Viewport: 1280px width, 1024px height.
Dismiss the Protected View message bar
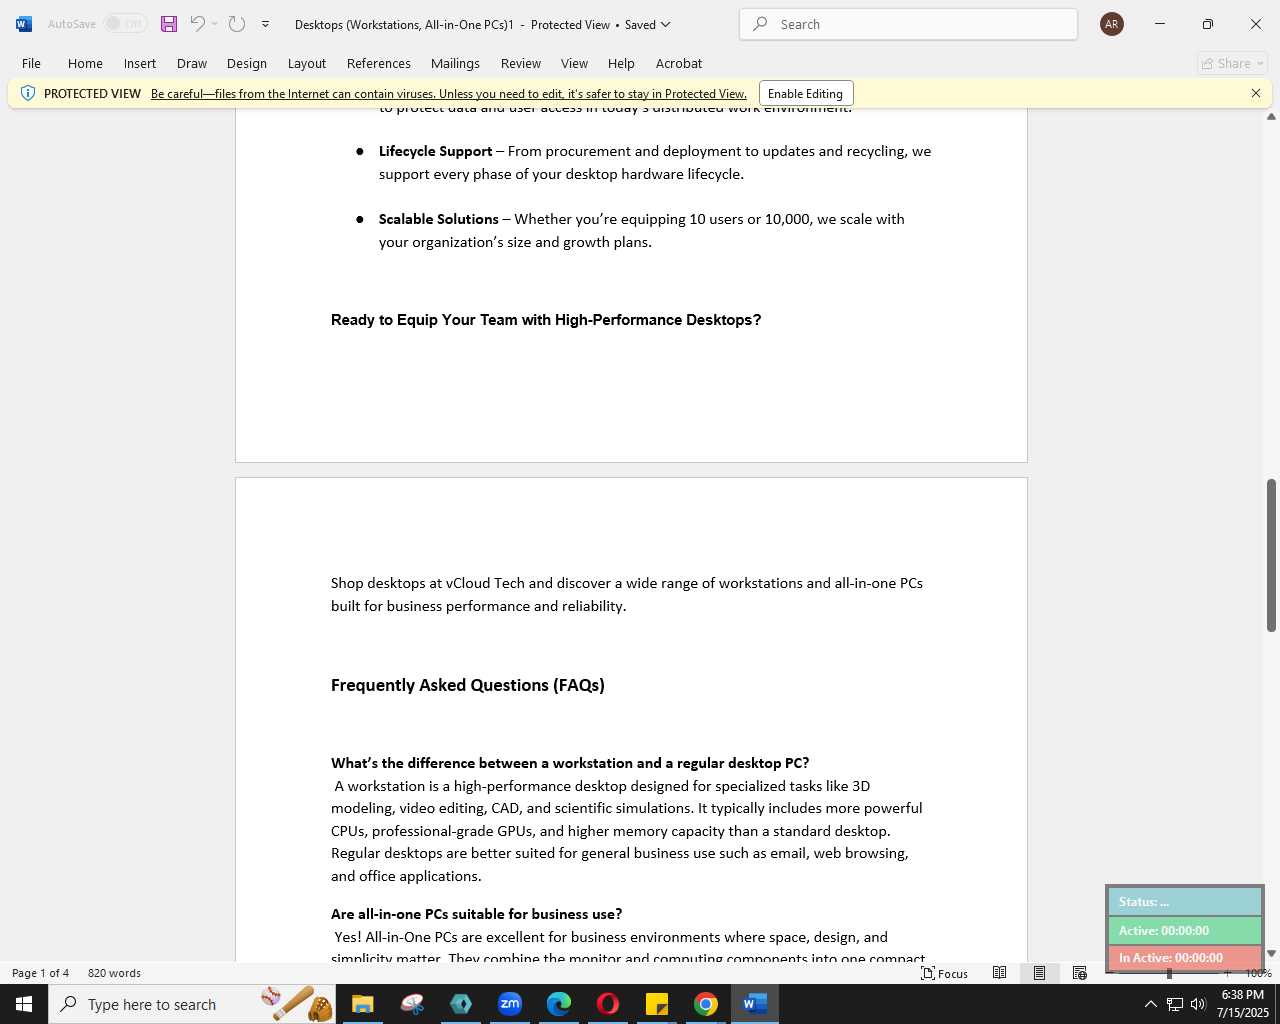click(1256, 93)
